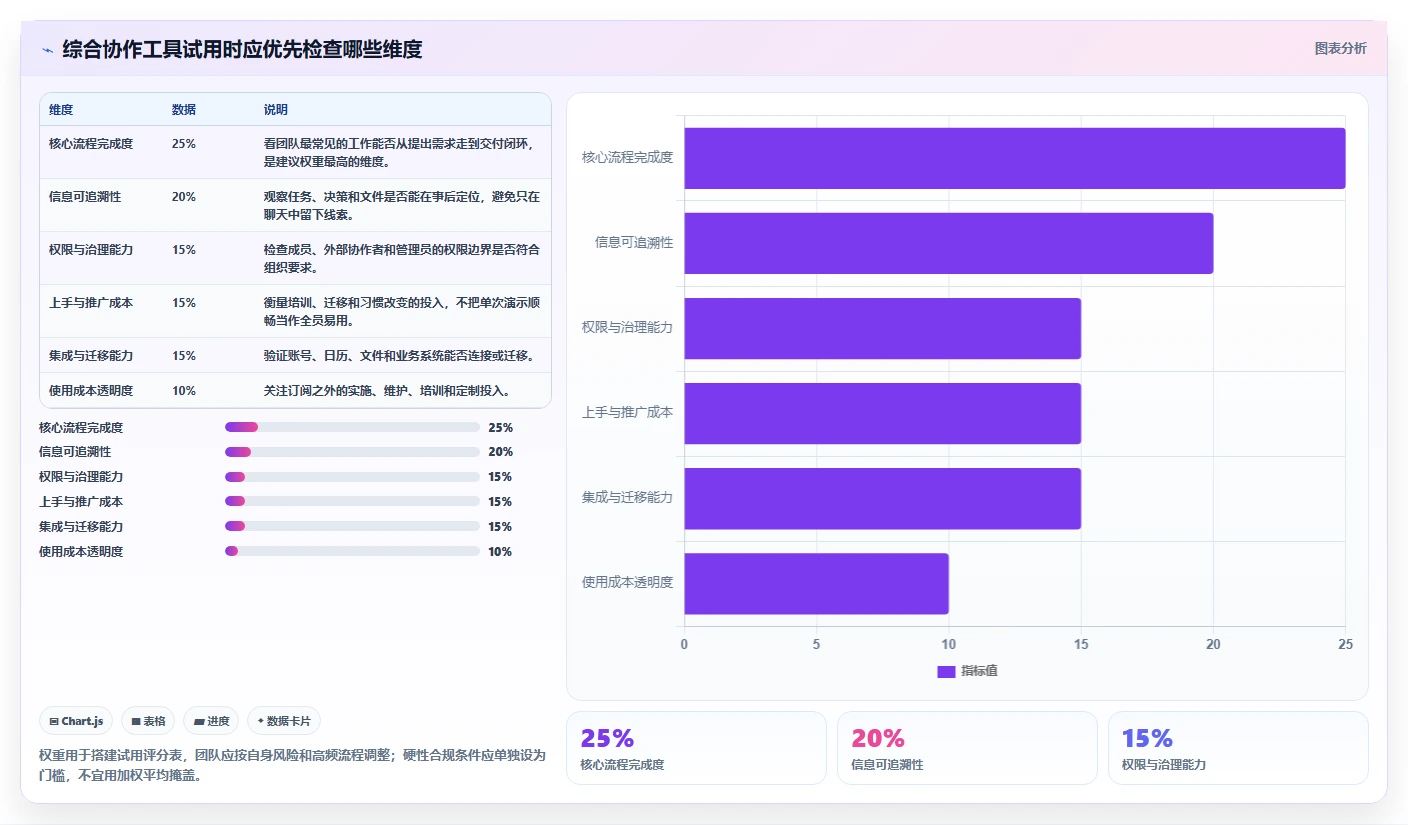The height and width of the screenshot is (825, 1408).
Task: Click the 10% value beside 使用成本透明度 progress bar
Action: tap(500, 552)
